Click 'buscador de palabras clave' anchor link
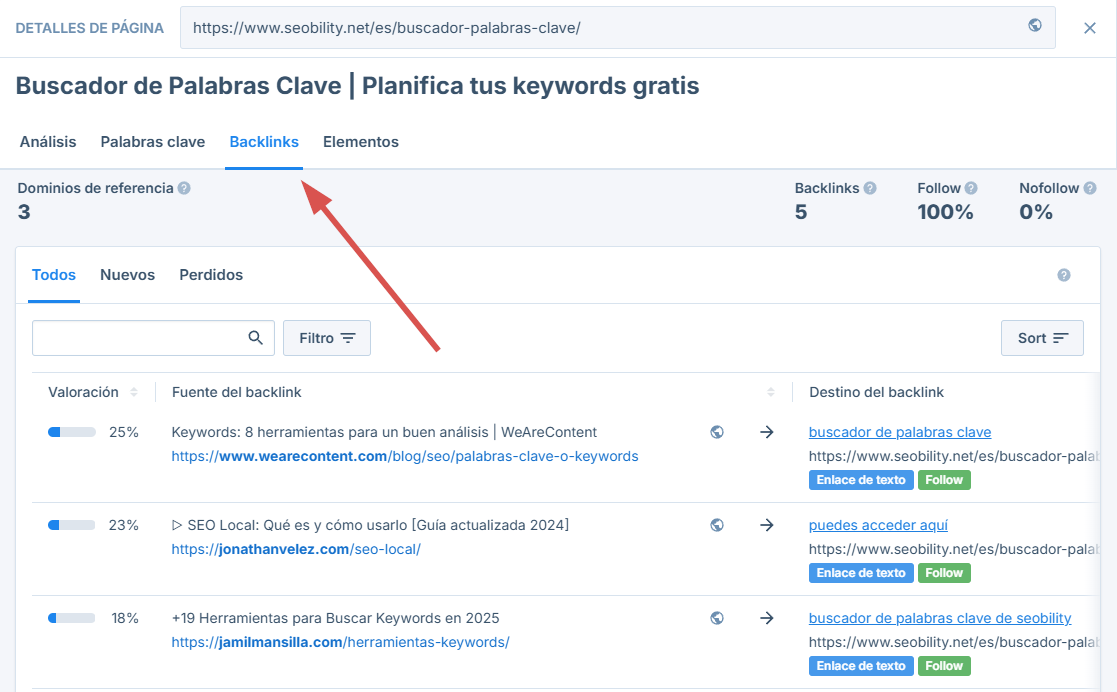Image resolution: width=1117 pixels, height=692 pixels. coord(900,432)
